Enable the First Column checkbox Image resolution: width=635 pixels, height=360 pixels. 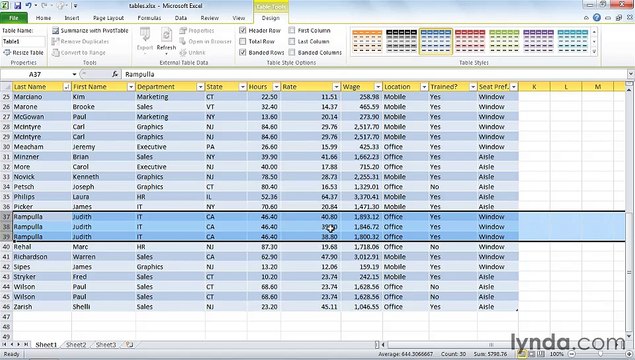[x=292, y=30]
